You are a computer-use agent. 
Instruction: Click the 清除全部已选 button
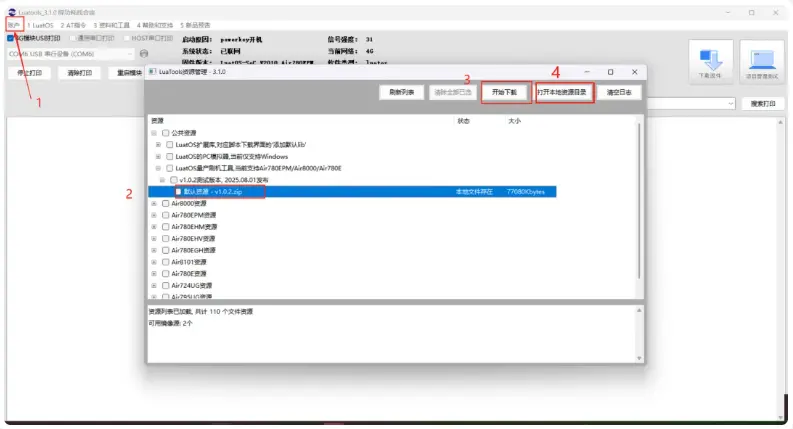click(x=453, y=92)
